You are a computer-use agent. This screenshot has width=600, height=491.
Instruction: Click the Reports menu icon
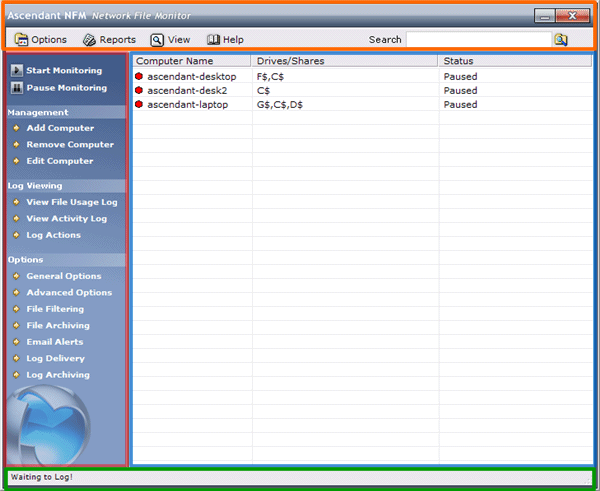pyautogui.click(x=90, y=39)
